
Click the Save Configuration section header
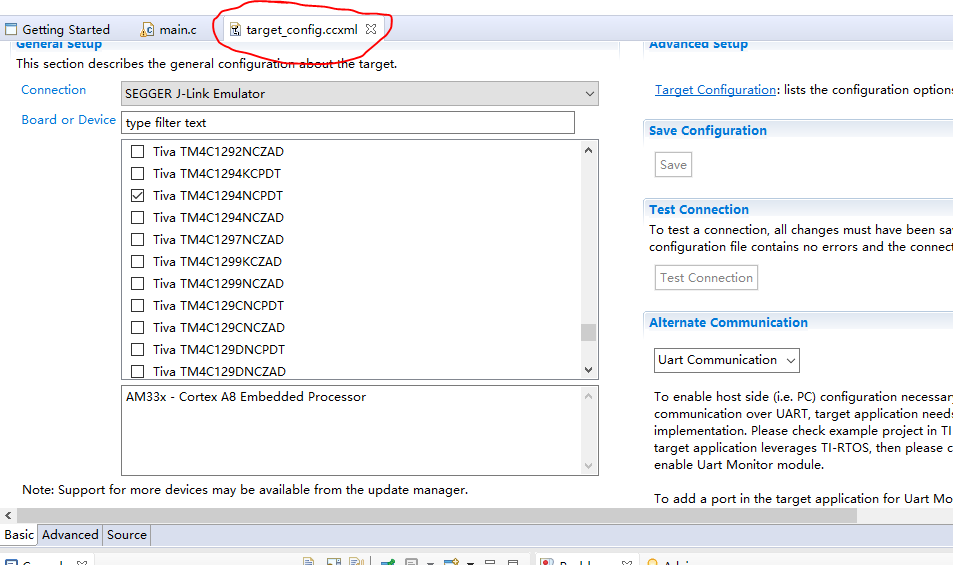pyautogui.click(x=707, y=131)
